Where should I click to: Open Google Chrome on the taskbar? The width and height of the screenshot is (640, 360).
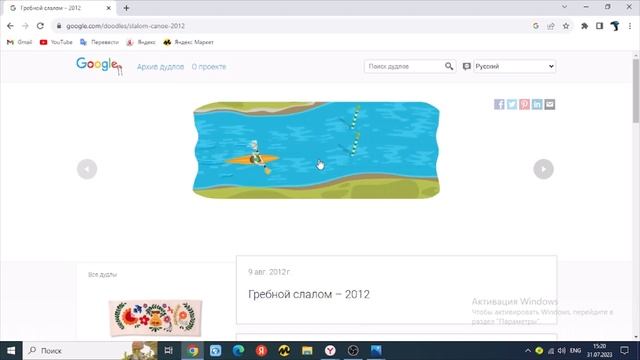pos(193,351)
